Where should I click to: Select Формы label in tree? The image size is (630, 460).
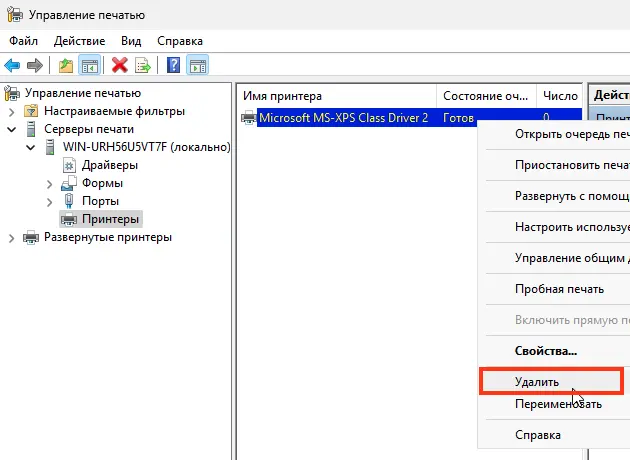(102, 183)
